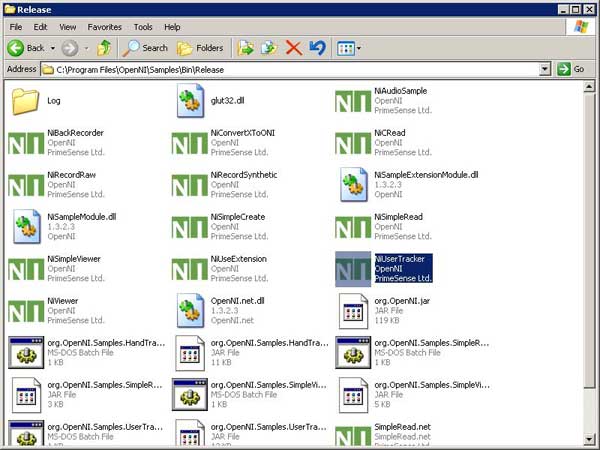Open the File menu
Screen dimensions: 600x450
[x=16, y=27]
